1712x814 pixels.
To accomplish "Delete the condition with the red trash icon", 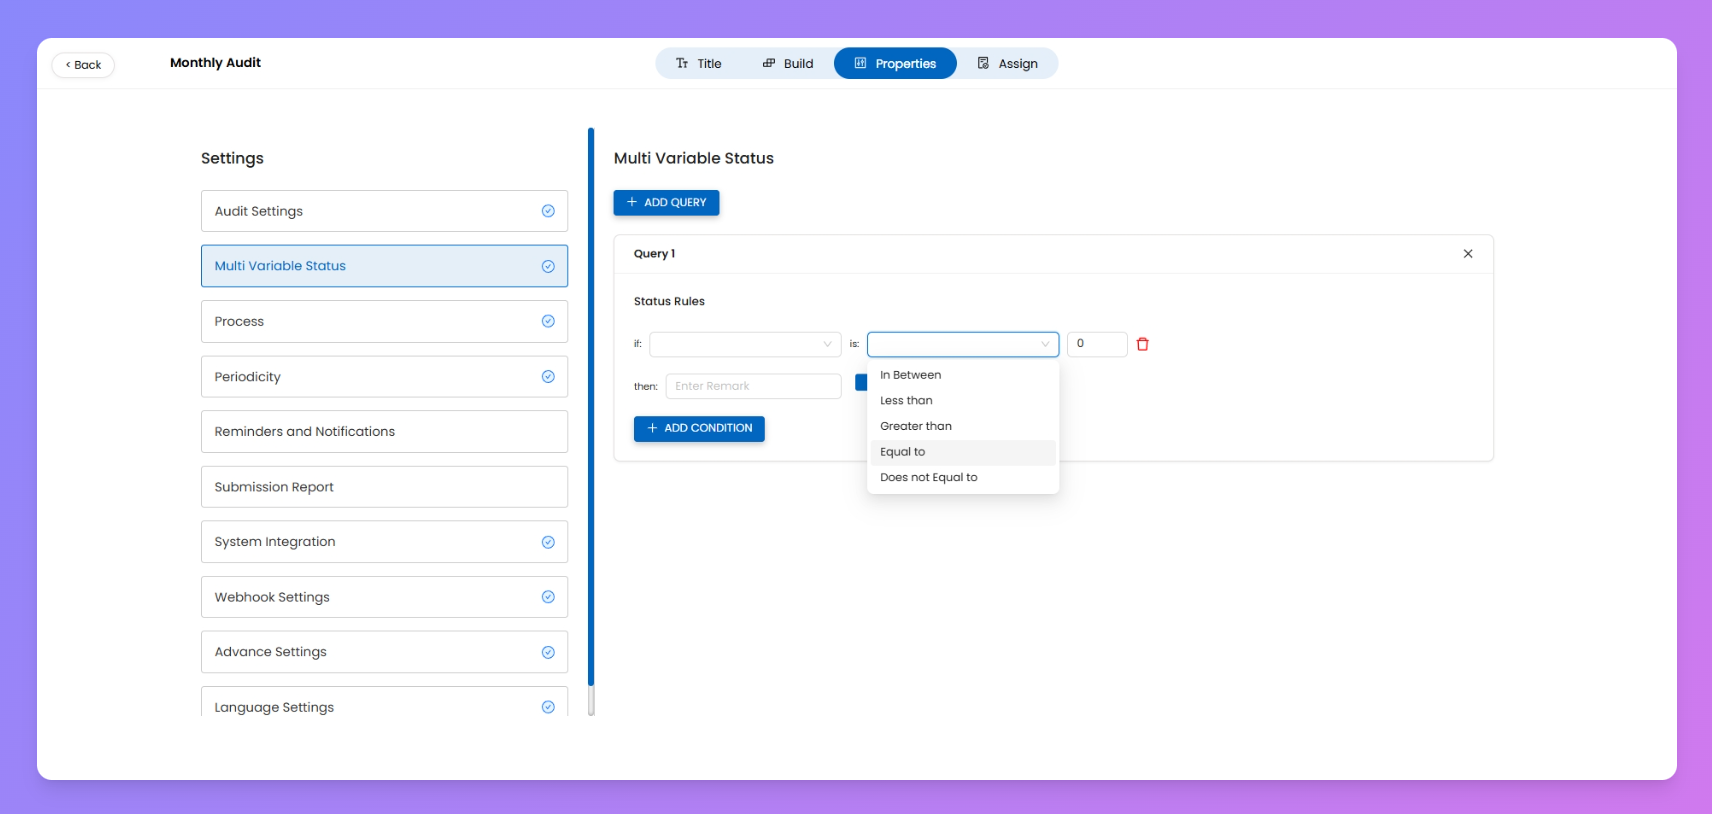I will click(x=1143, y=344).
